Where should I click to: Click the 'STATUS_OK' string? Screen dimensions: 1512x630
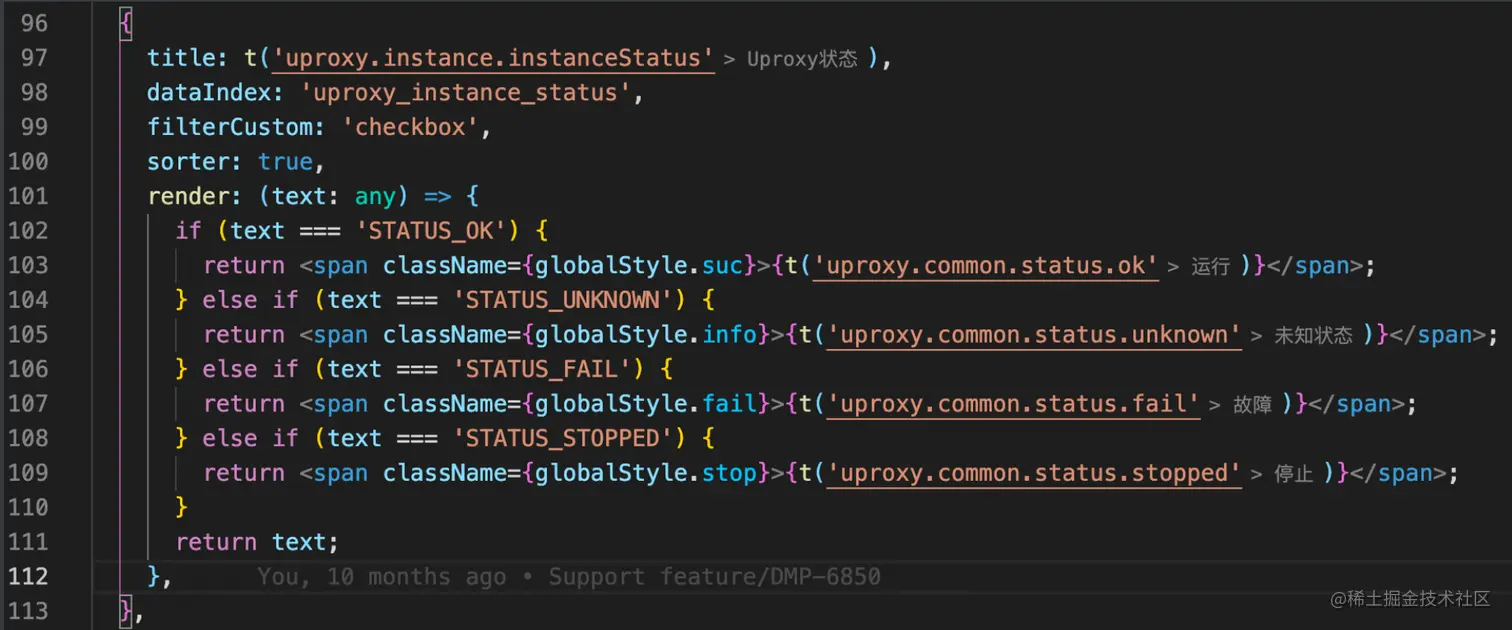coord(431,231)
